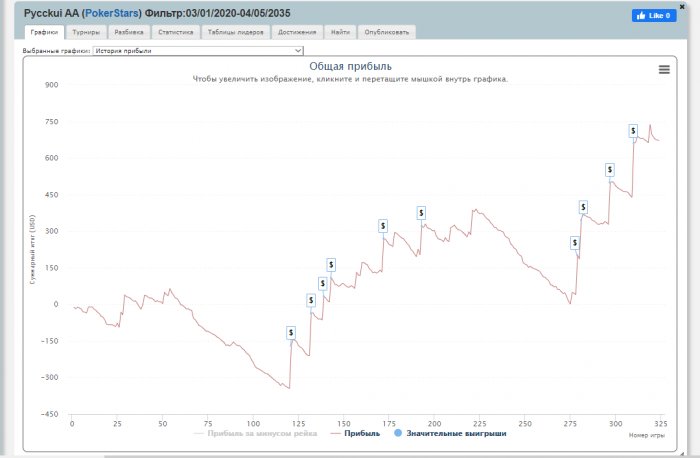Open the Таблицы лидеров tab

coord(236,32)
